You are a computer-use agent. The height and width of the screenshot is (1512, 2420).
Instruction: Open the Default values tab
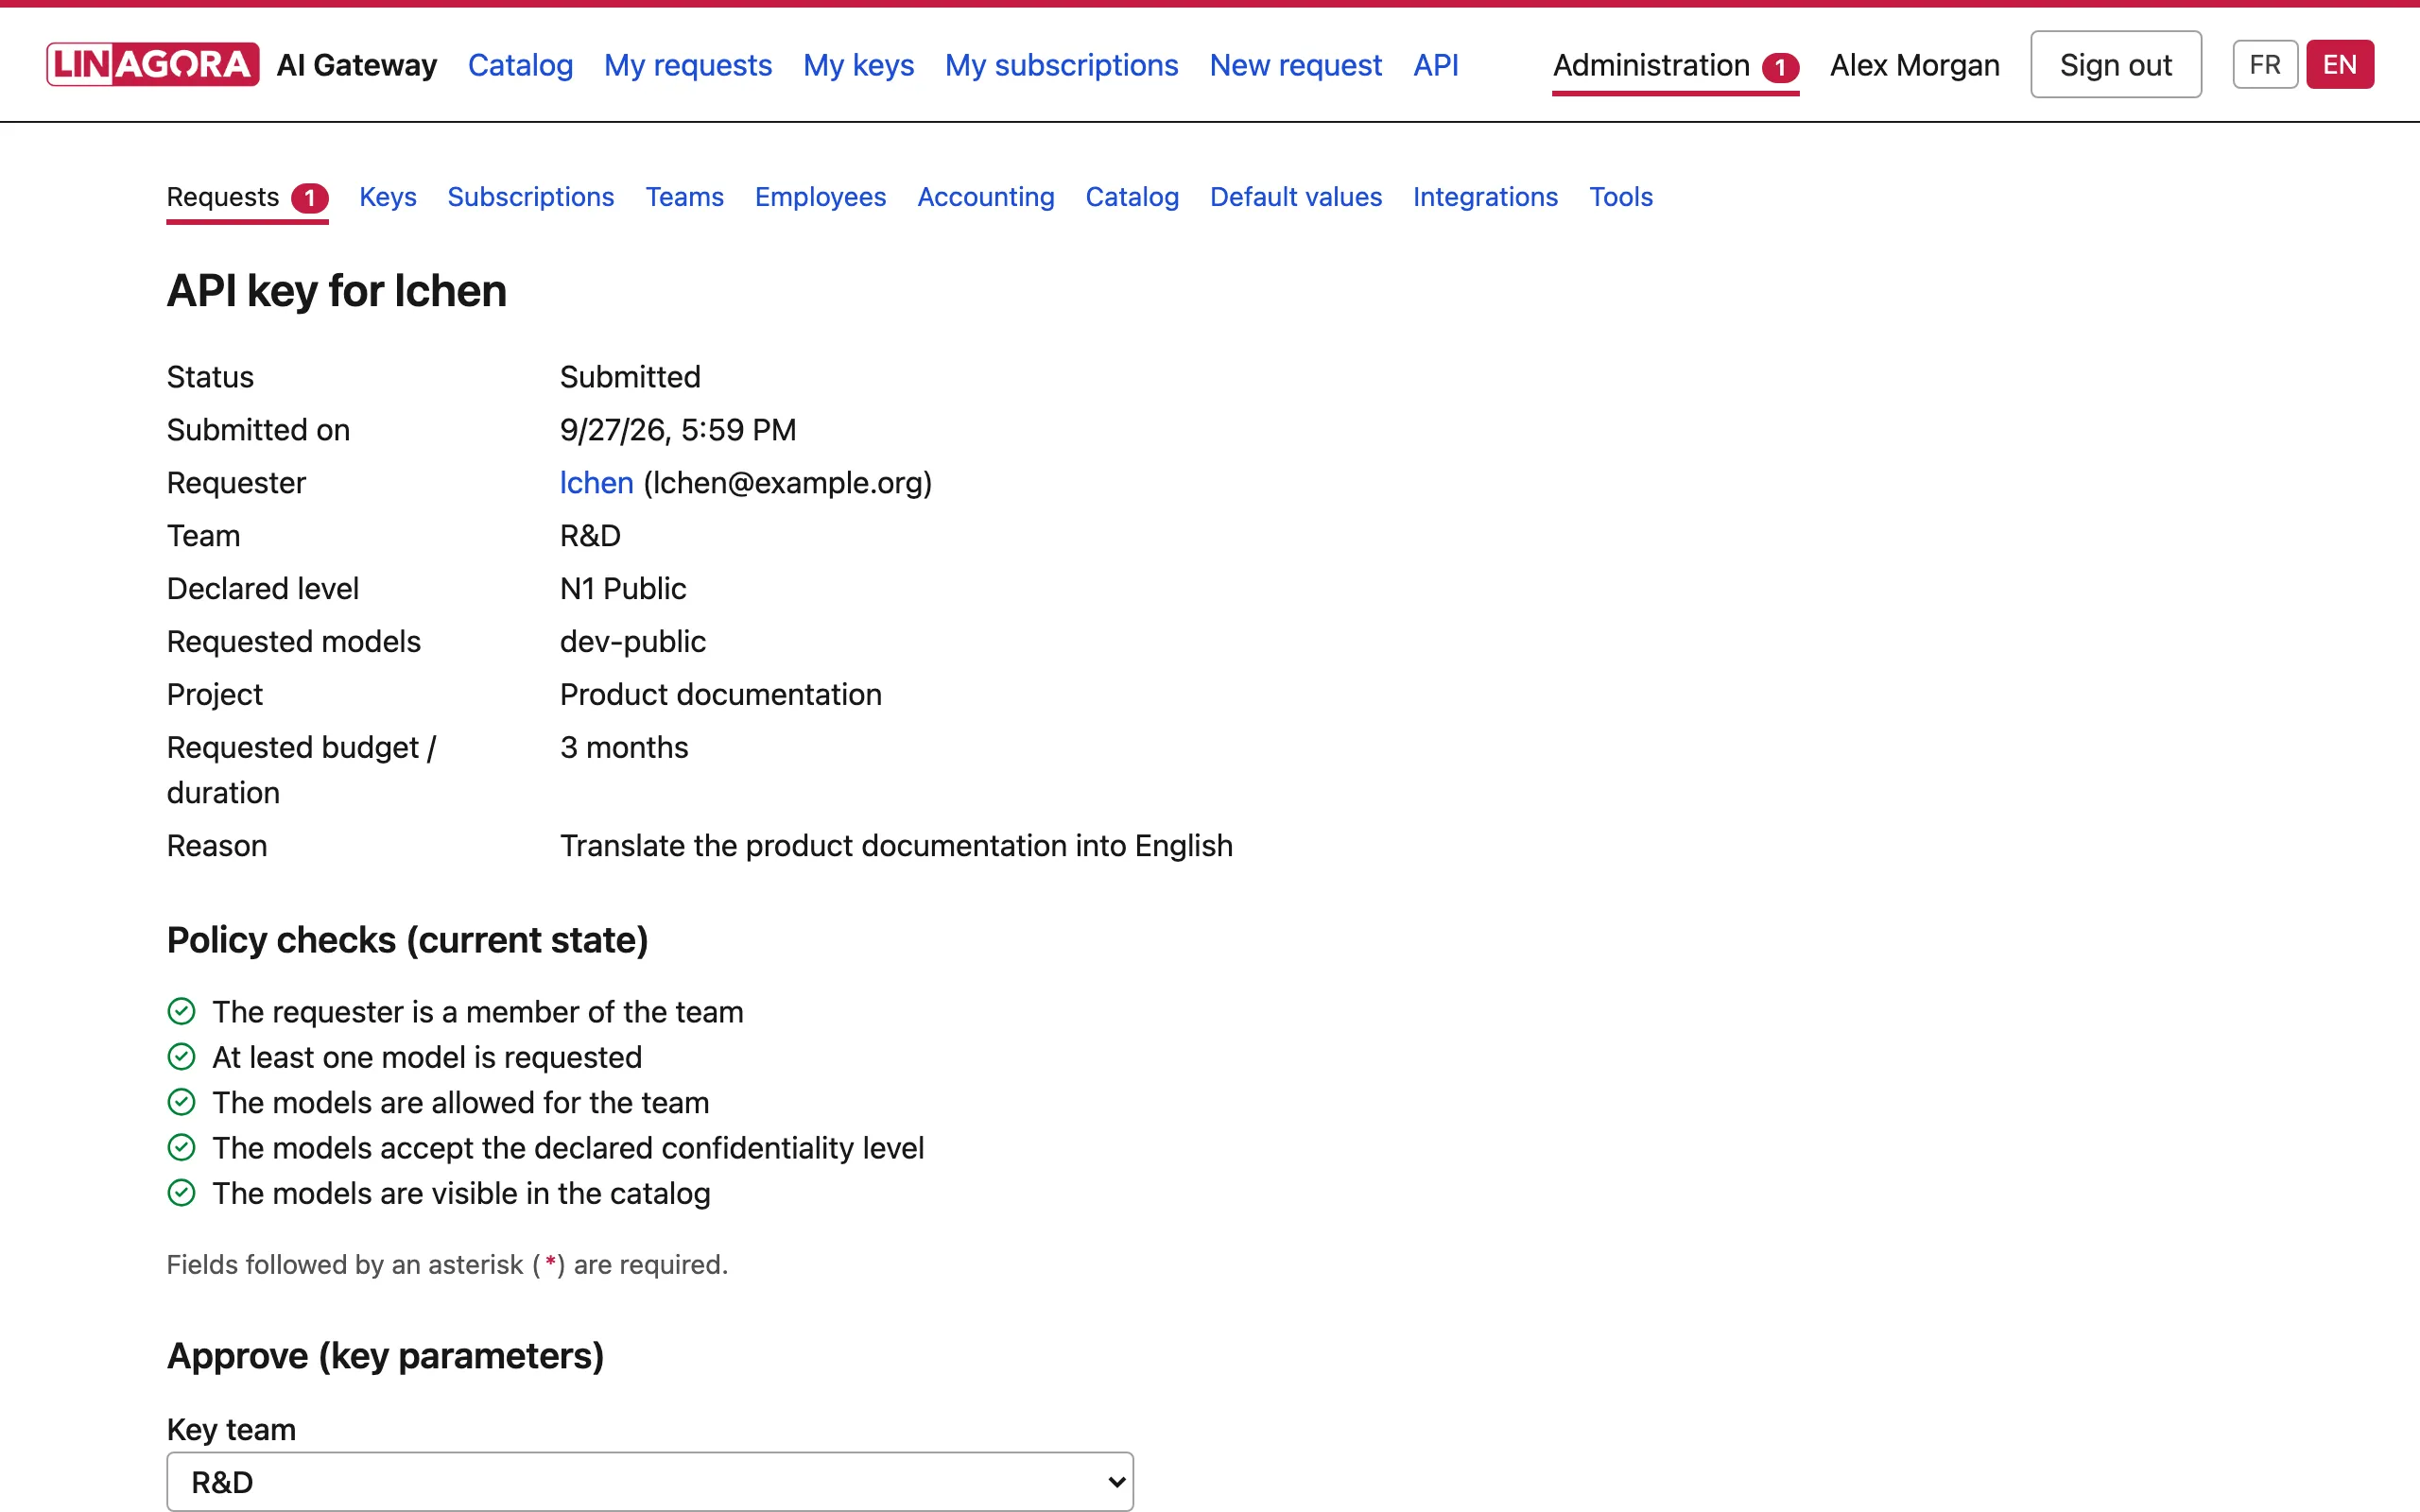[1296, 197]
